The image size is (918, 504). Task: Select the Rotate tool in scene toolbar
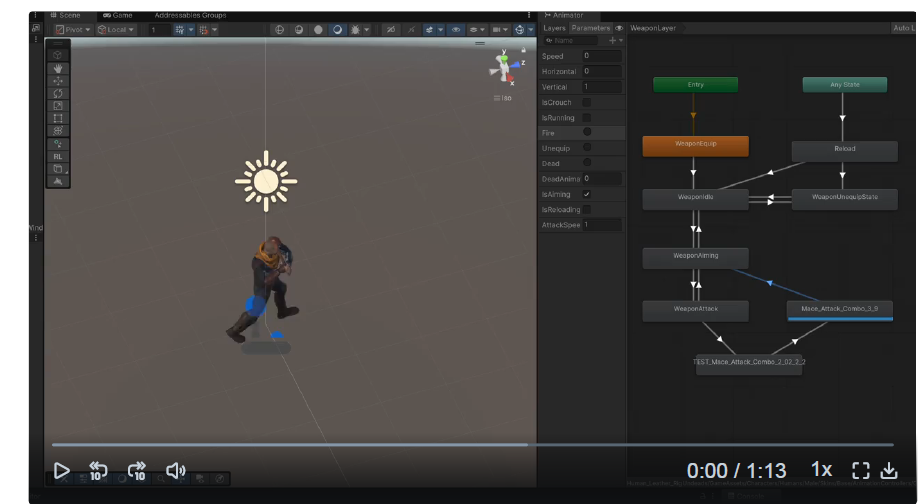click(x=58, y=93)
